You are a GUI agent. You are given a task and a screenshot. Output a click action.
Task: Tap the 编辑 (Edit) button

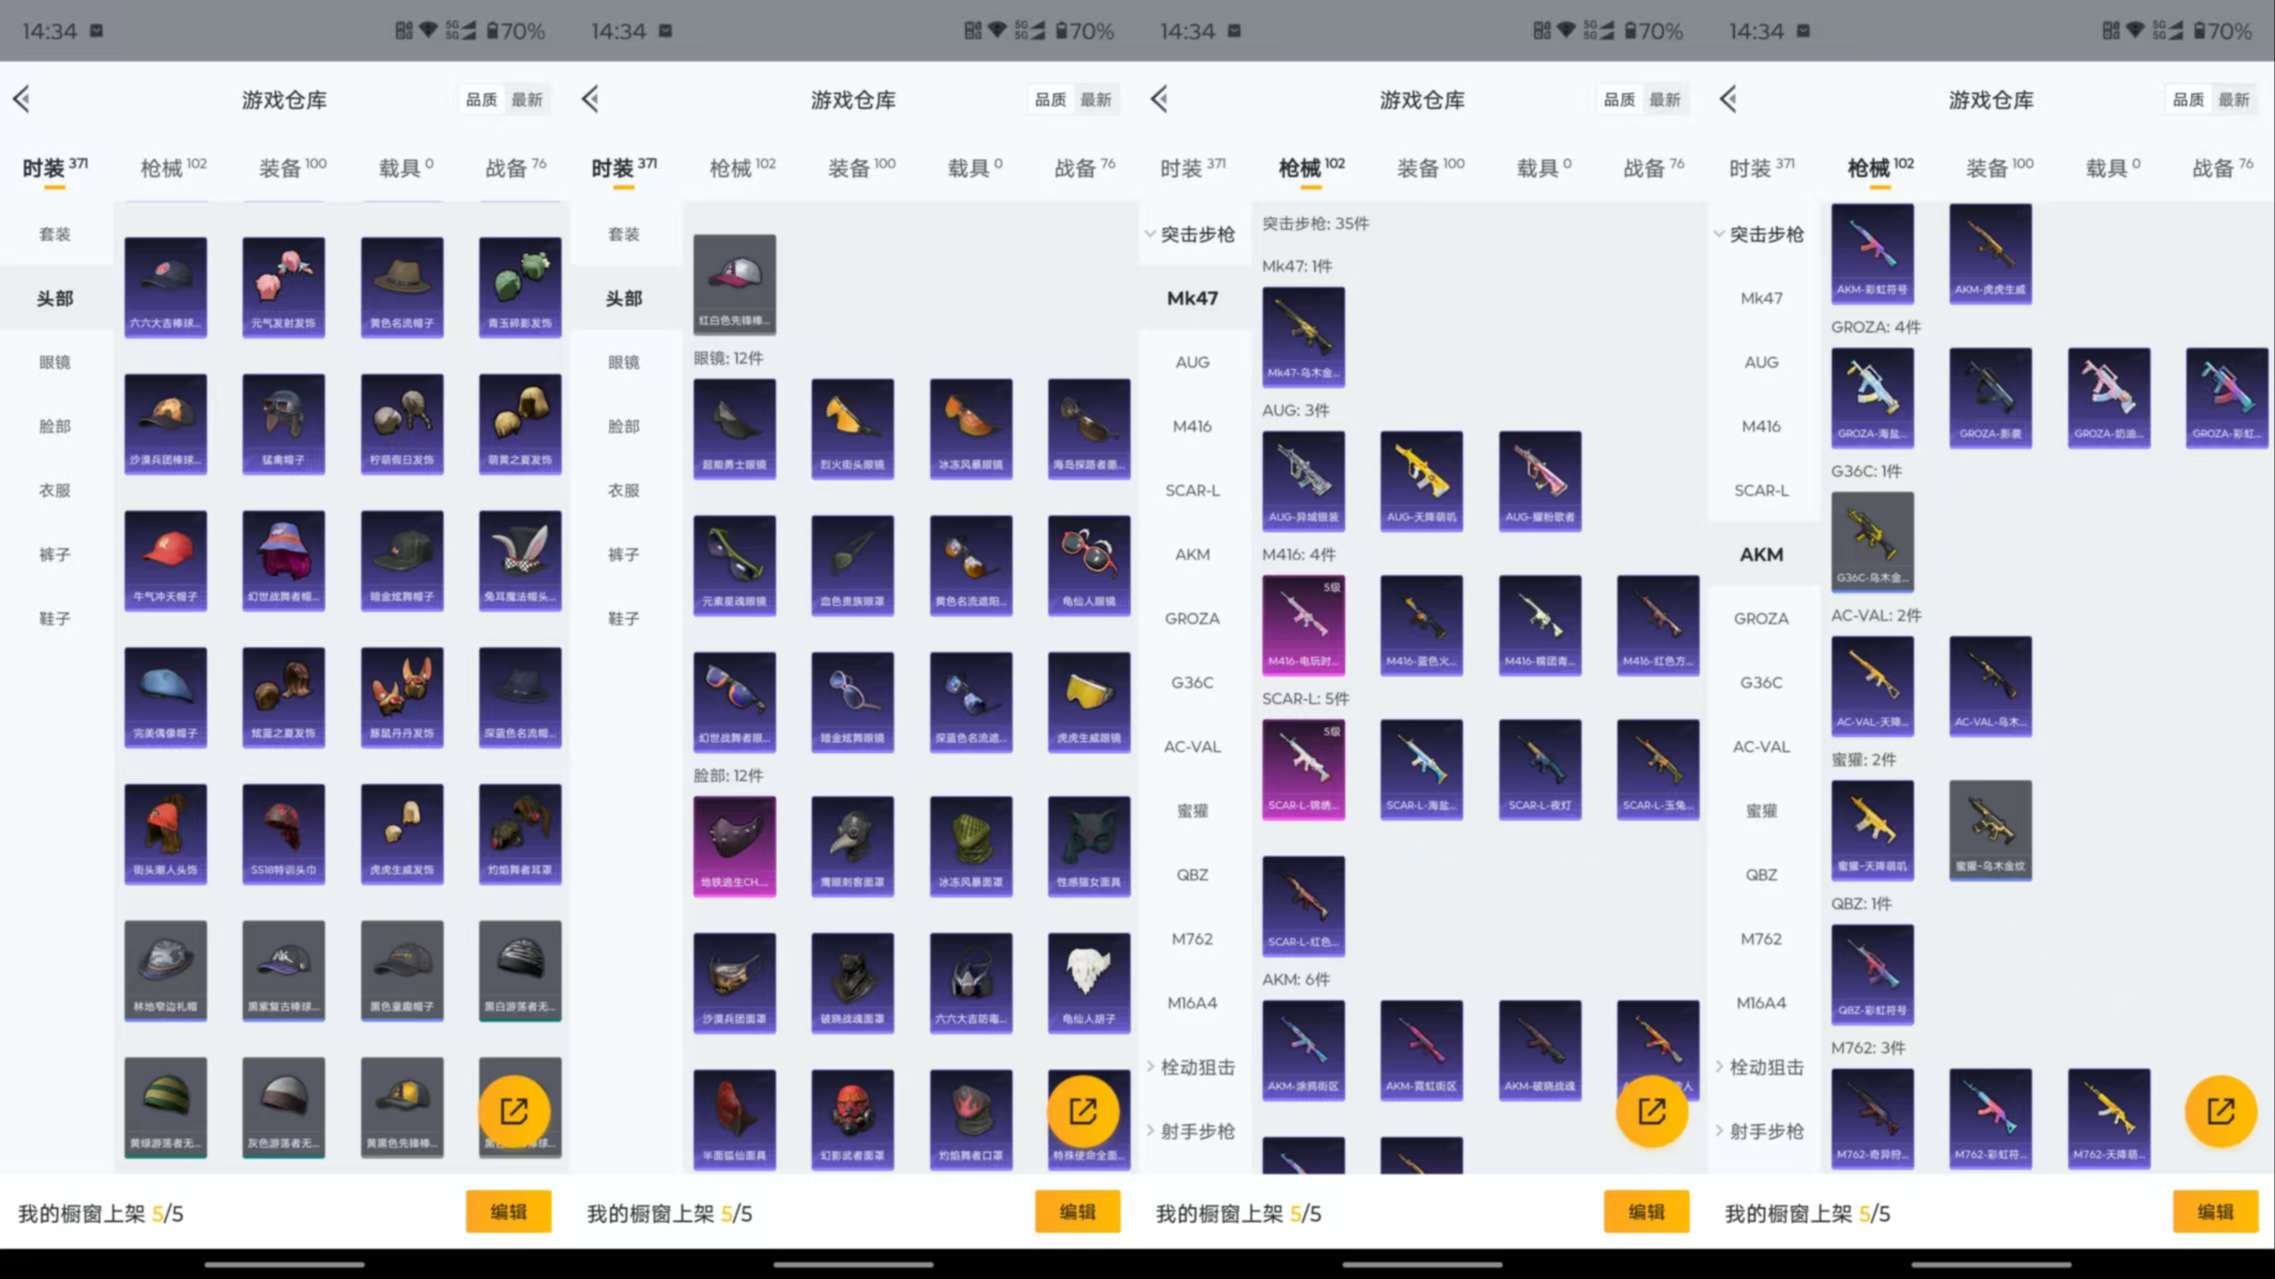509,1211
